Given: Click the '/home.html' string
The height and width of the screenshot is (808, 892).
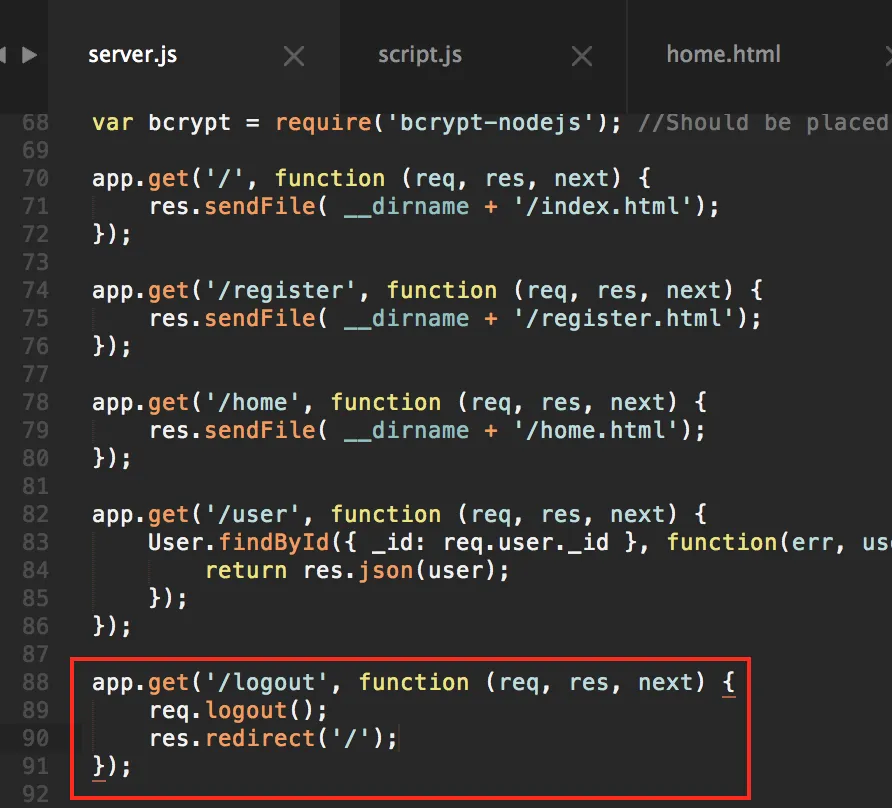Looking at the screenshot, I should (x=597, y=431).
